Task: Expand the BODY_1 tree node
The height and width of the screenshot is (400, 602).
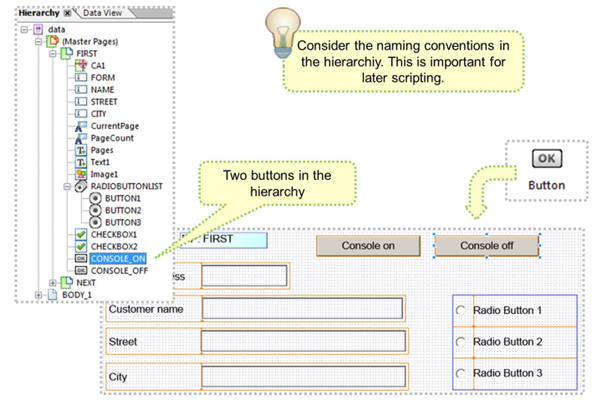Action: coord(40,295)
